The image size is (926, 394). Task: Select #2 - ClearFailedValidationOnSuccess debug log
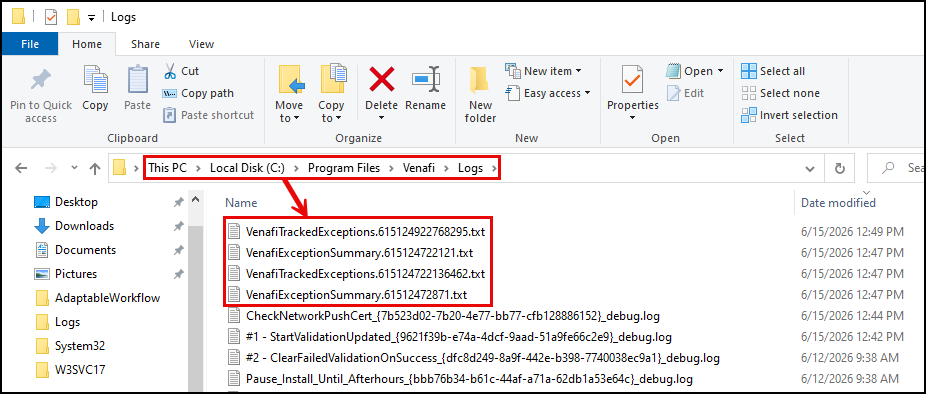point(474,358)
